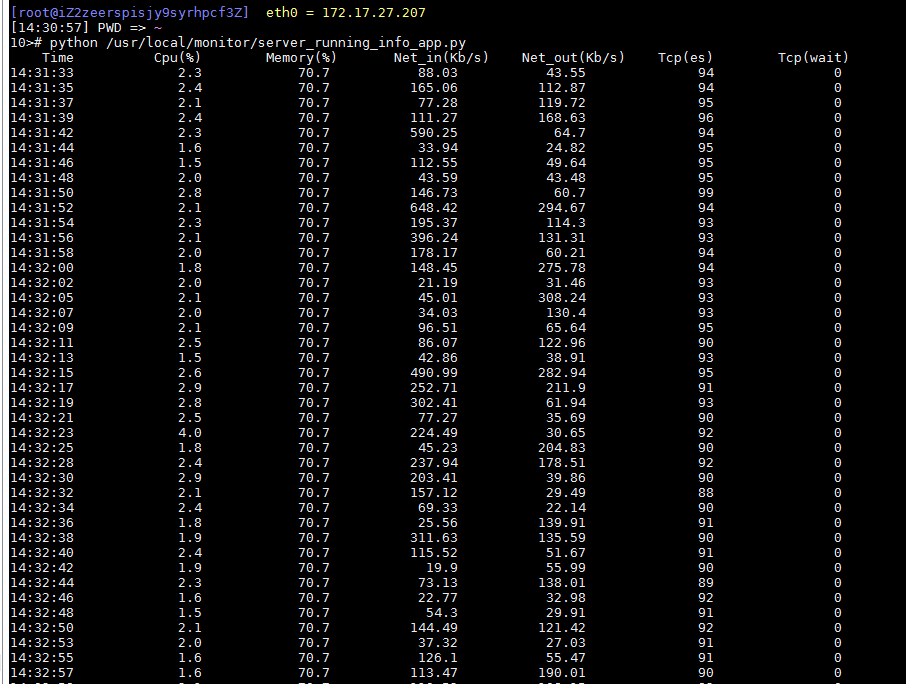Click the 14:32:38 time entry
This screenshot has height=684, width=906.
42,538
